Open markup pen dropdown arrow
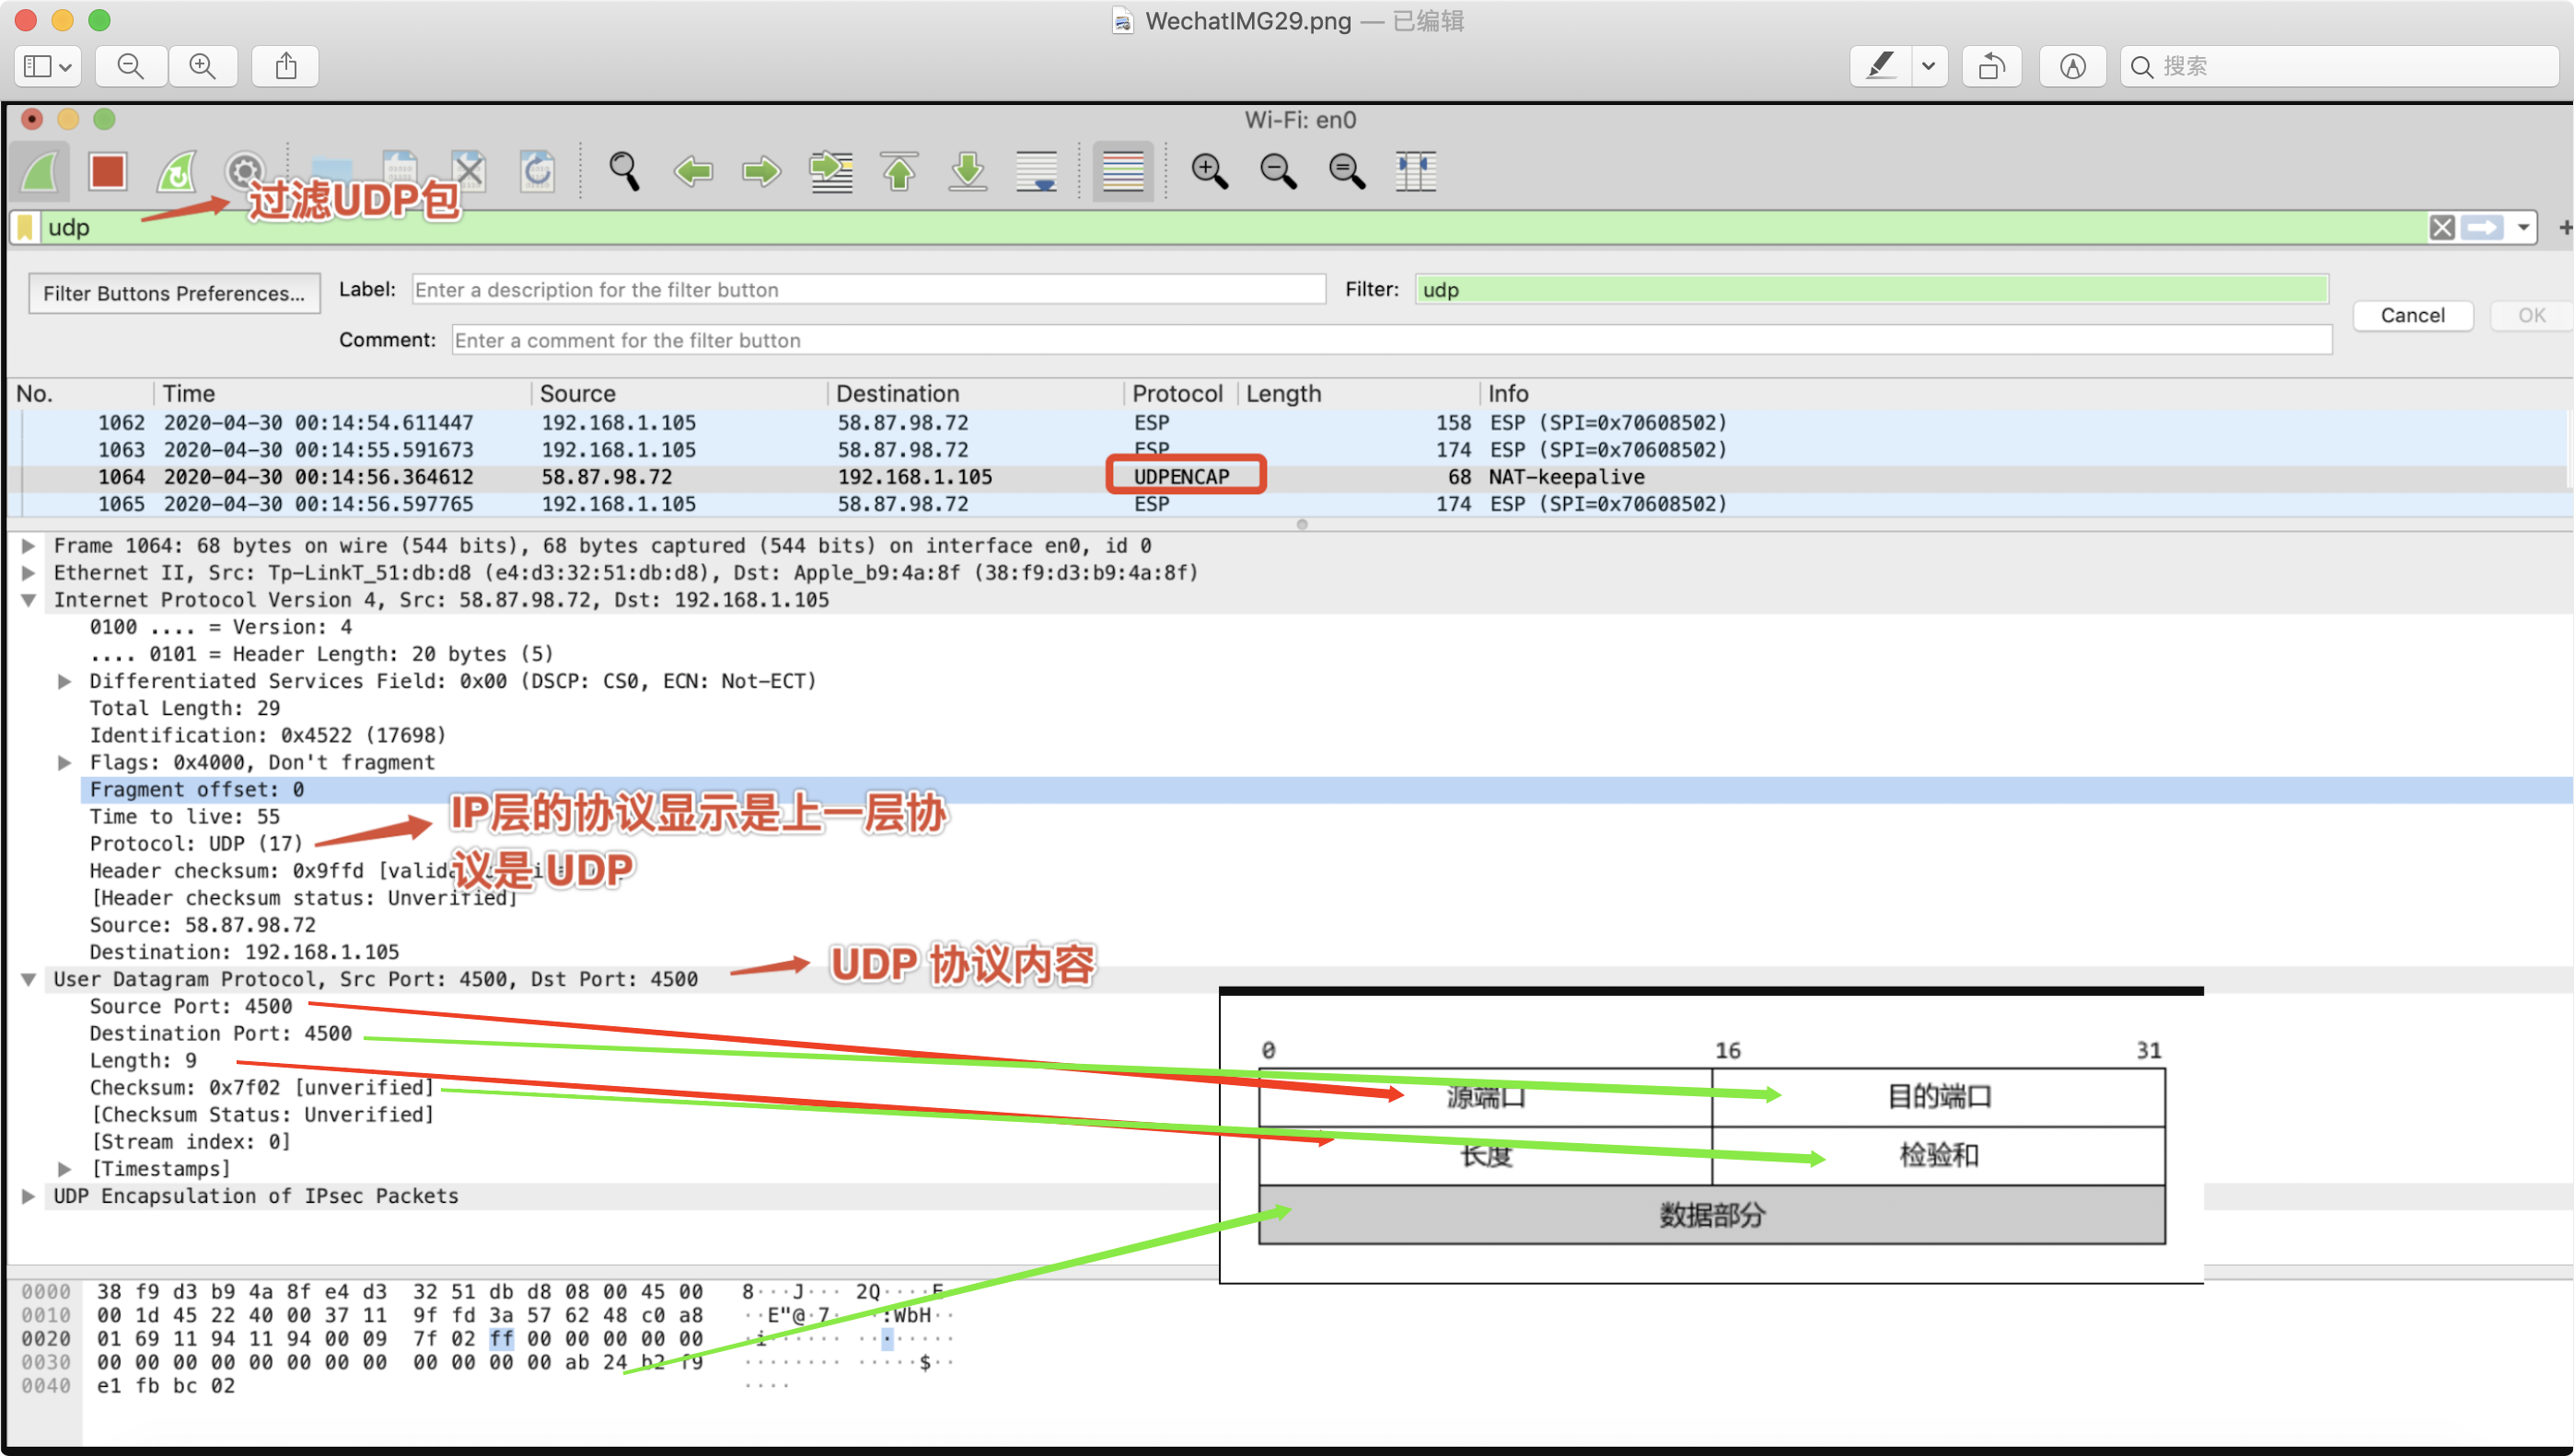 [x=1929, y=66]
